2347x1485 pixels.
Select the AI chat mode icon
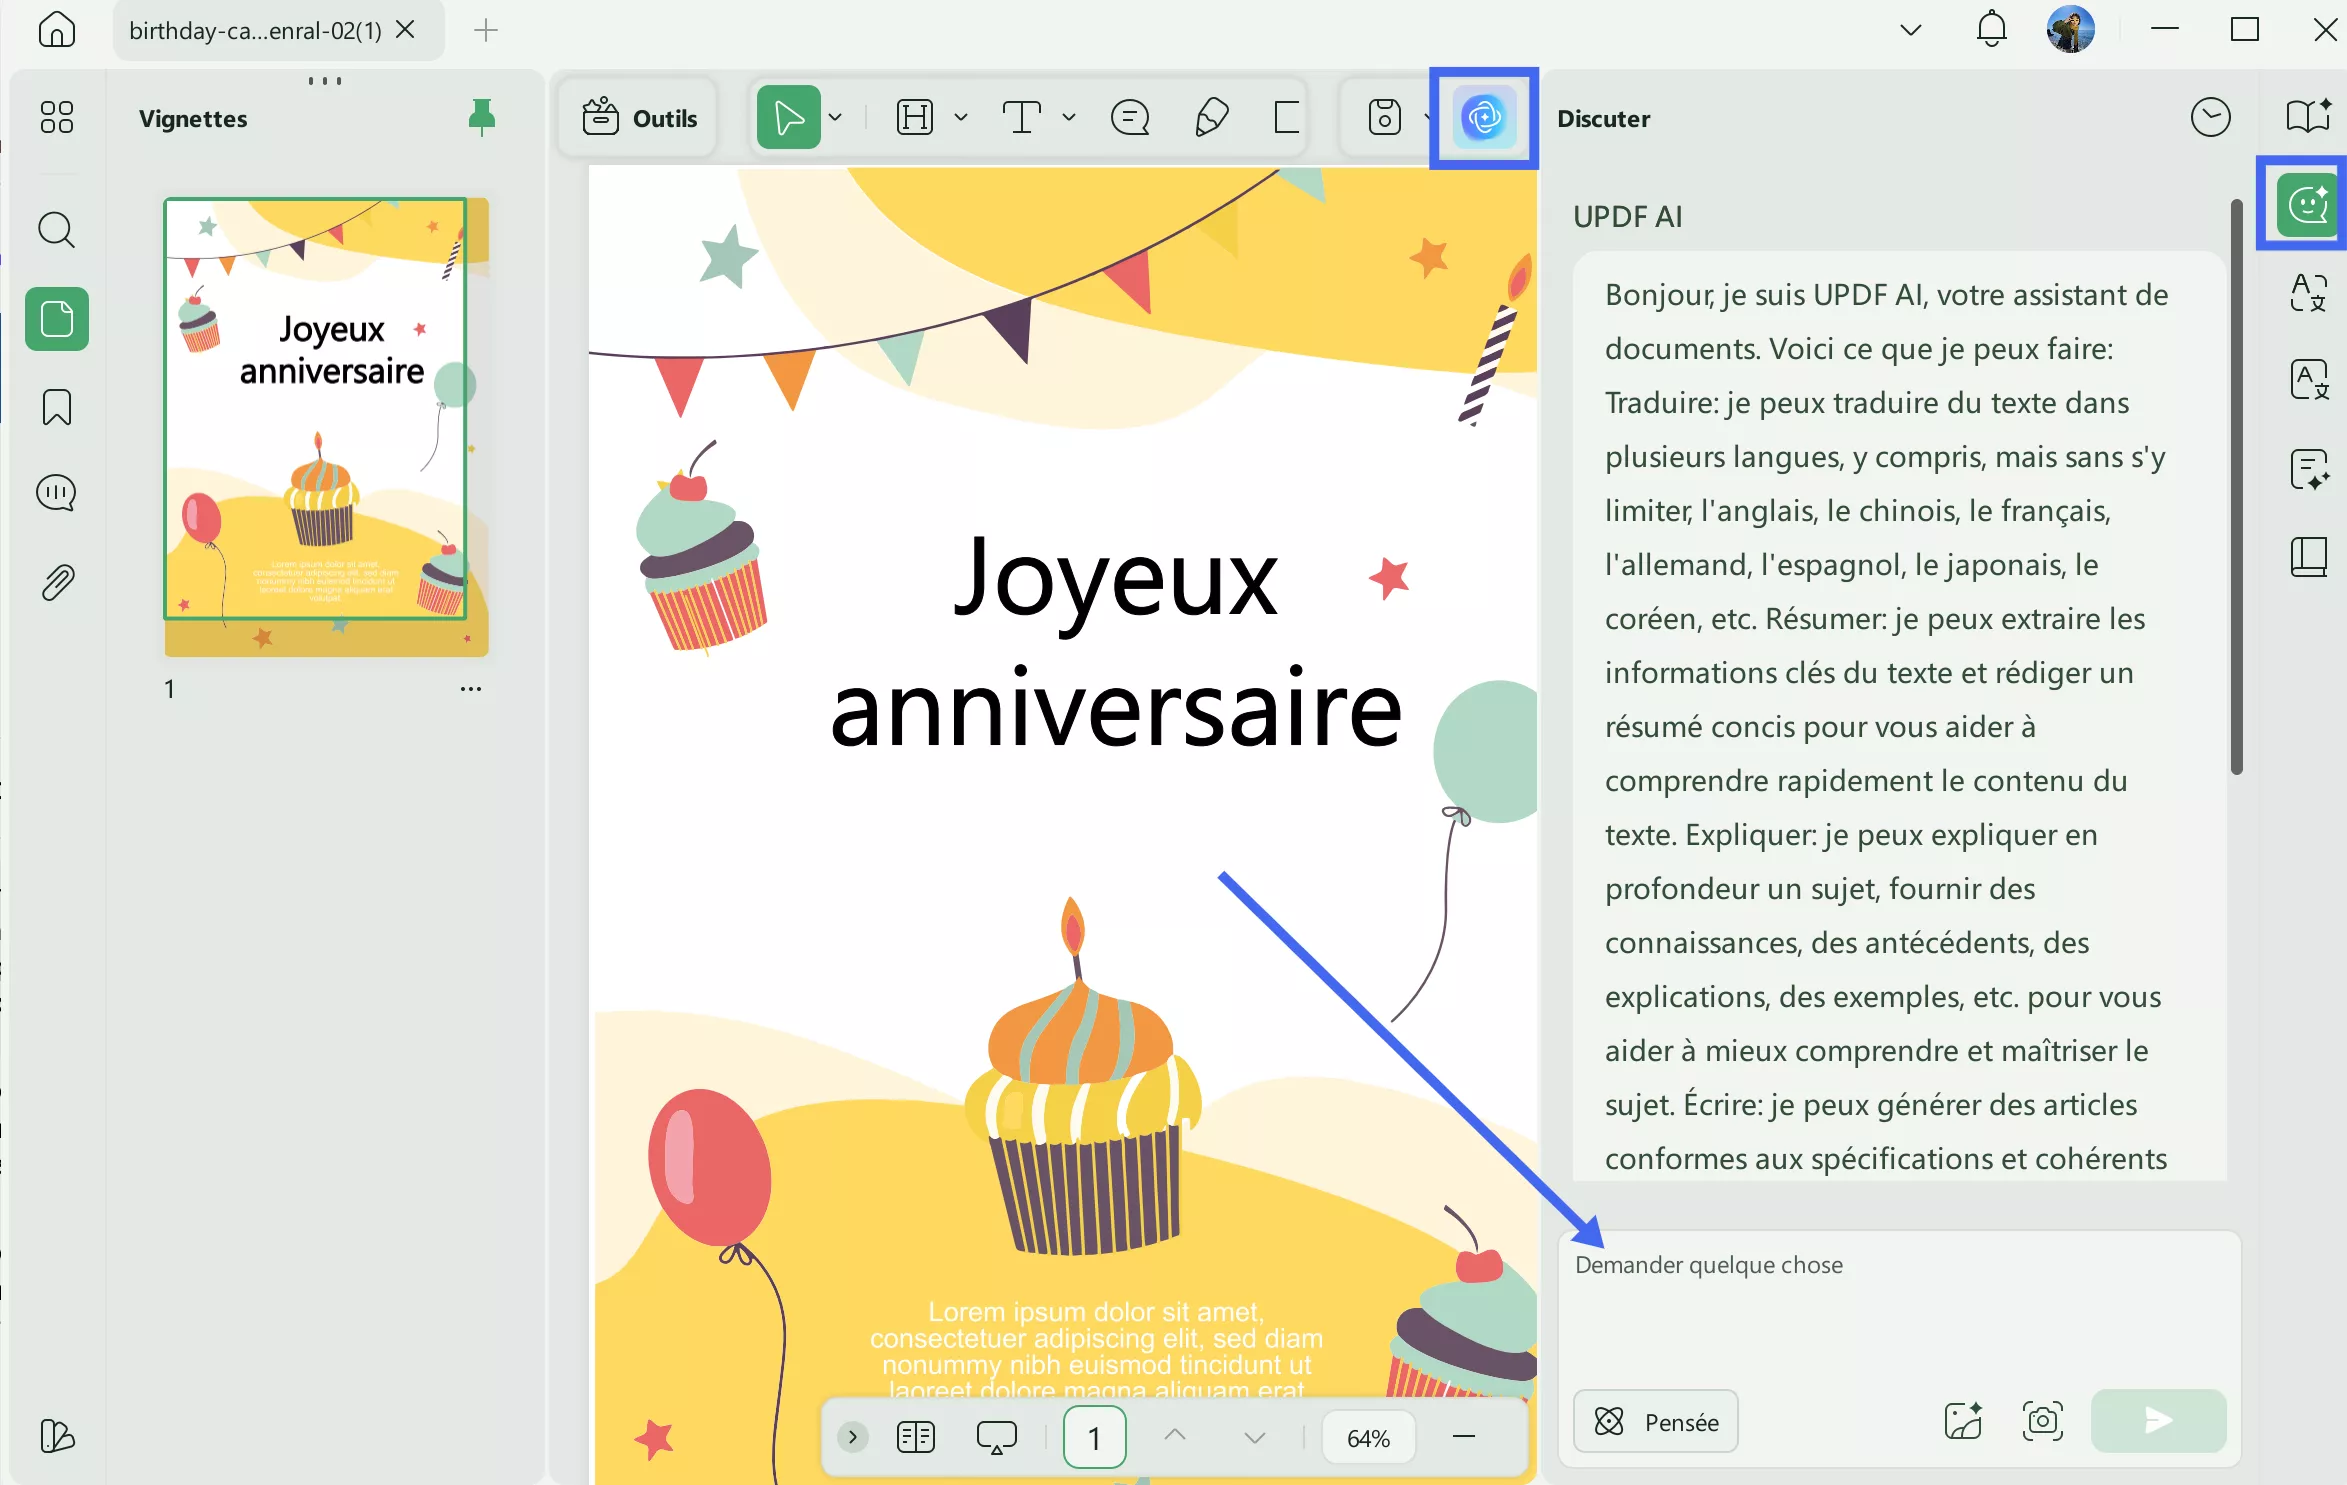[x=2308, y=204]
